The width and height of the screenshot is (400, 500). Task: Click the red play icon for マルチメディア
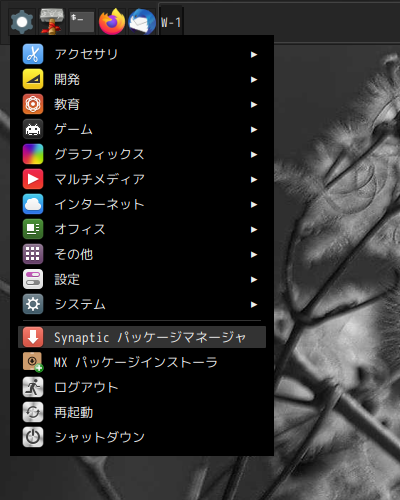tap(33, 179)
